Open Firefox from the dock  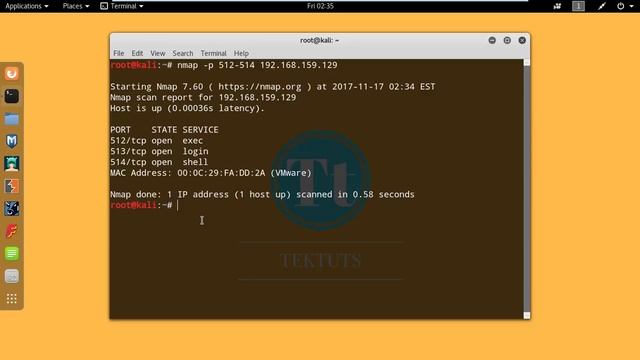11,73
